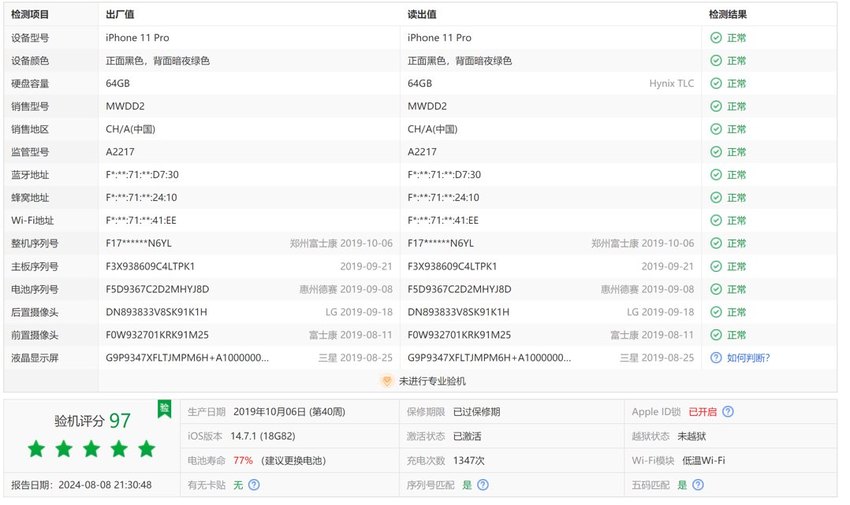Open help icon next to 序列号匹配
This screenshot has width=850, height=505.
coord(483,485)
